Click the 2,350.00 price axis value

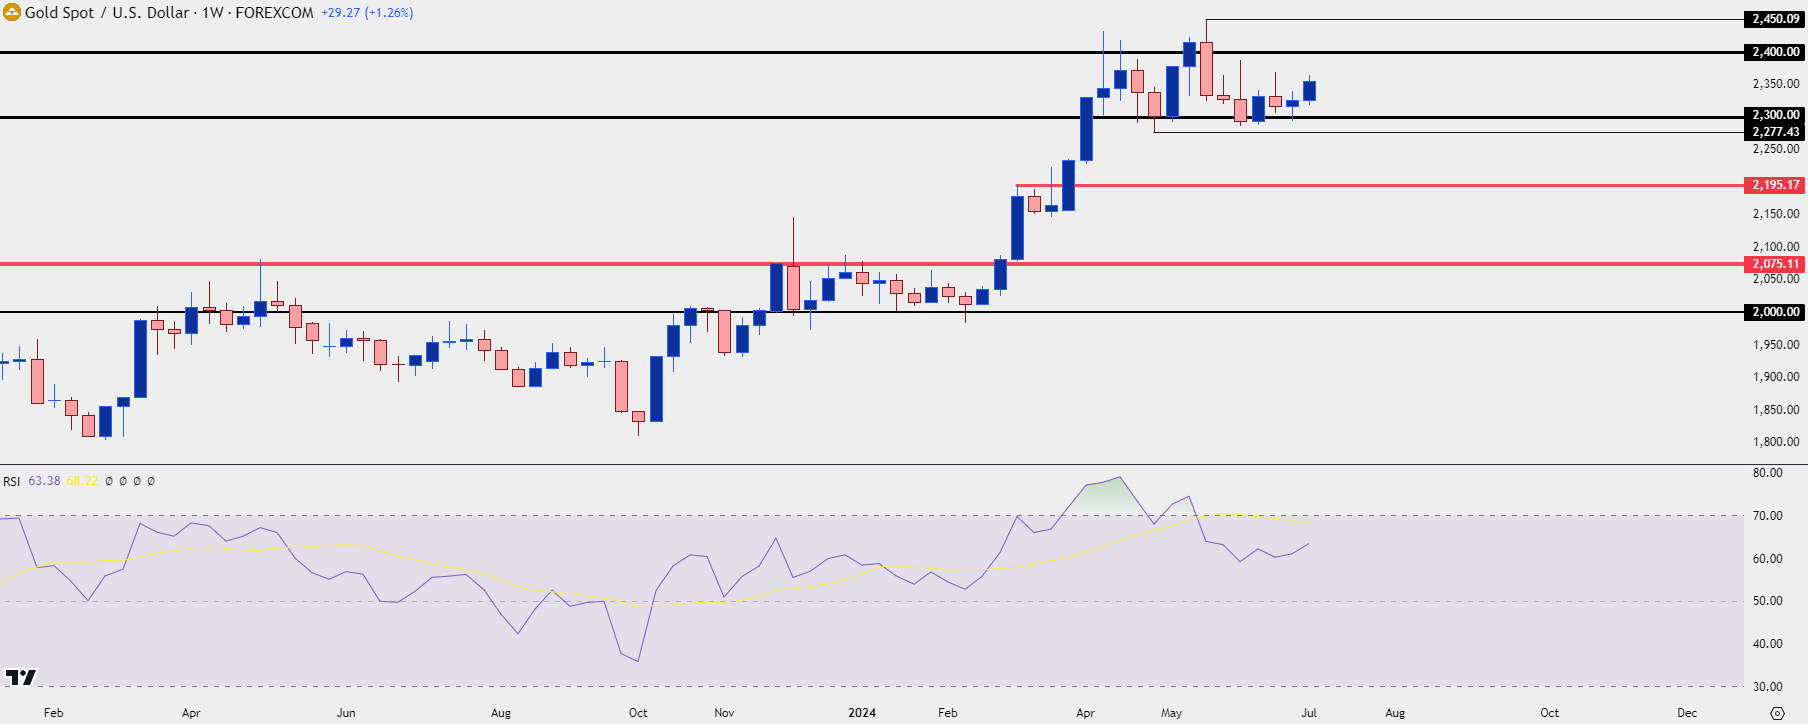(x=1776, y=84)
